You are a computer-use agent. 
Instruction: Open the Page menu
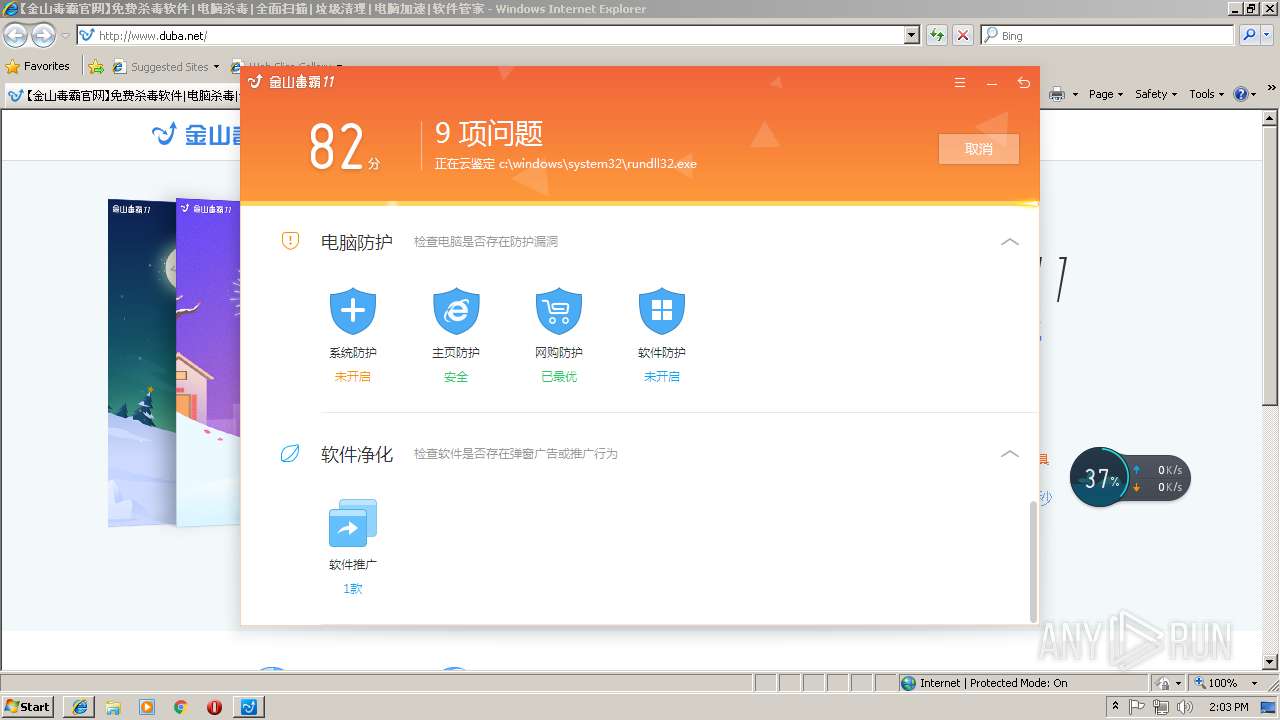point(1106,94)
